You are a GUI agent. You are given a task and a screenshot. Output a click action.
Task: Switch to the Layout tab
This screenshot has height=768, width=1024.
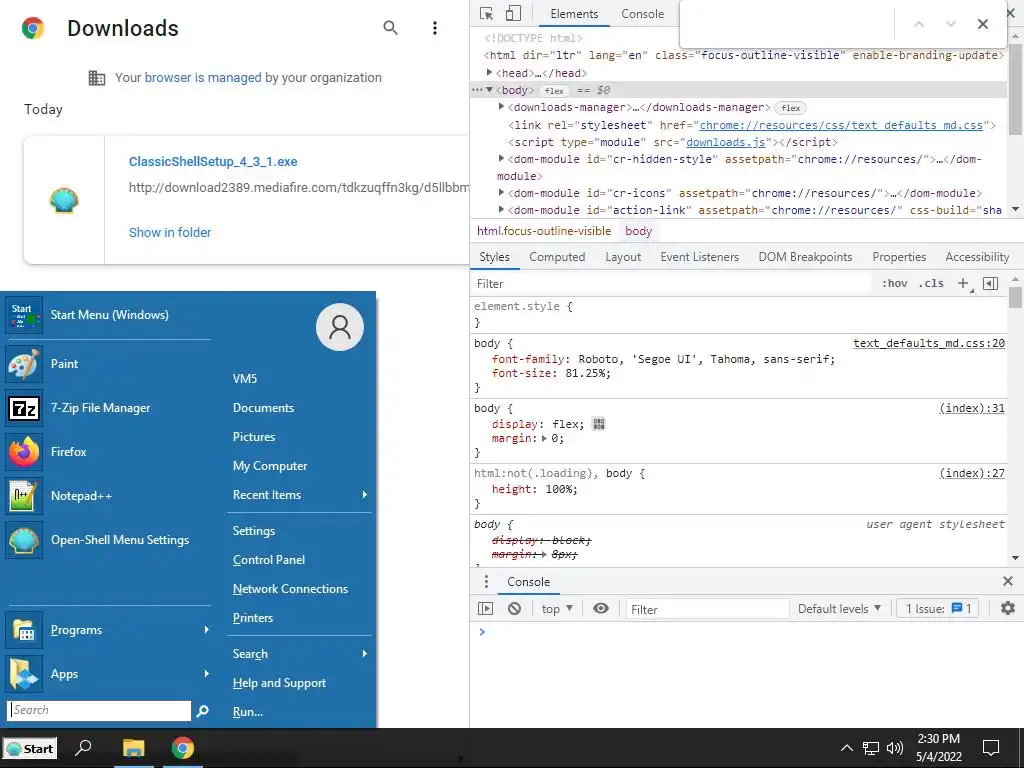623,257
